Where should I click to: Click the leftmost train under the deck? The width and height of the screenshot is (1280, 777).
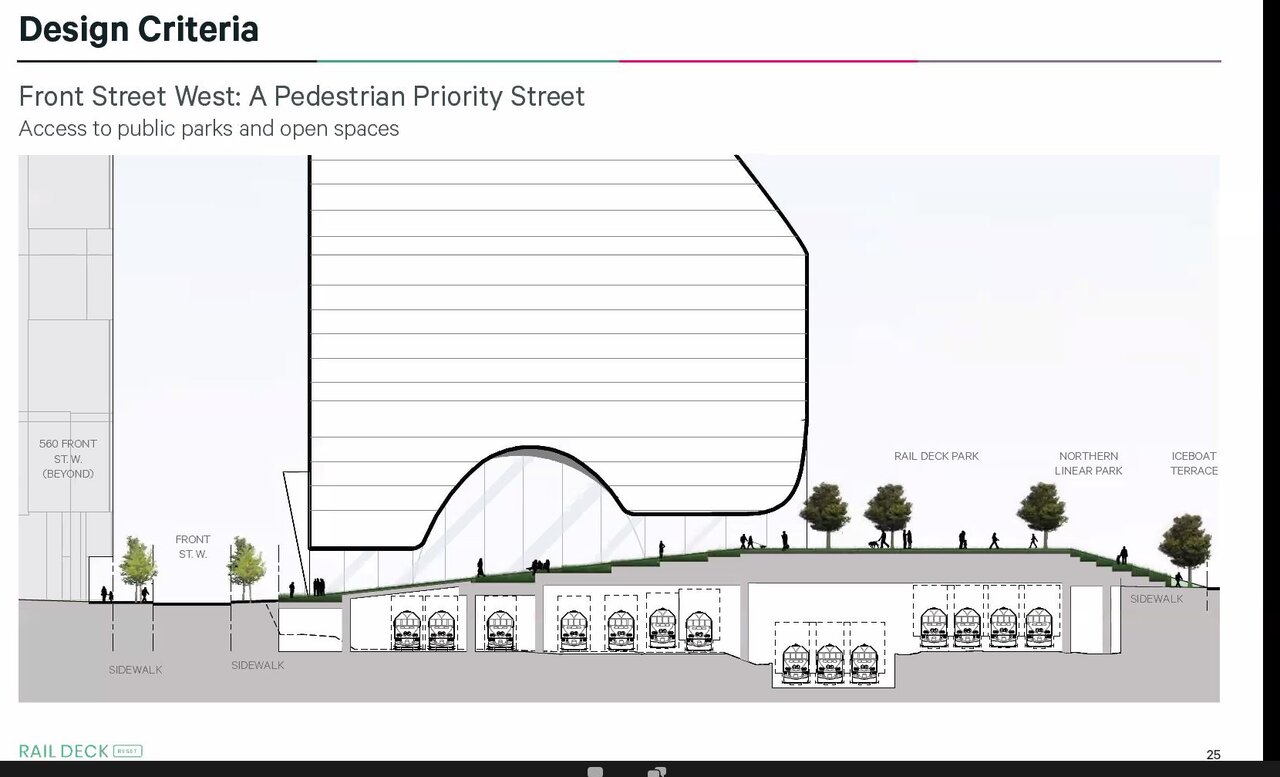(407, 629)
